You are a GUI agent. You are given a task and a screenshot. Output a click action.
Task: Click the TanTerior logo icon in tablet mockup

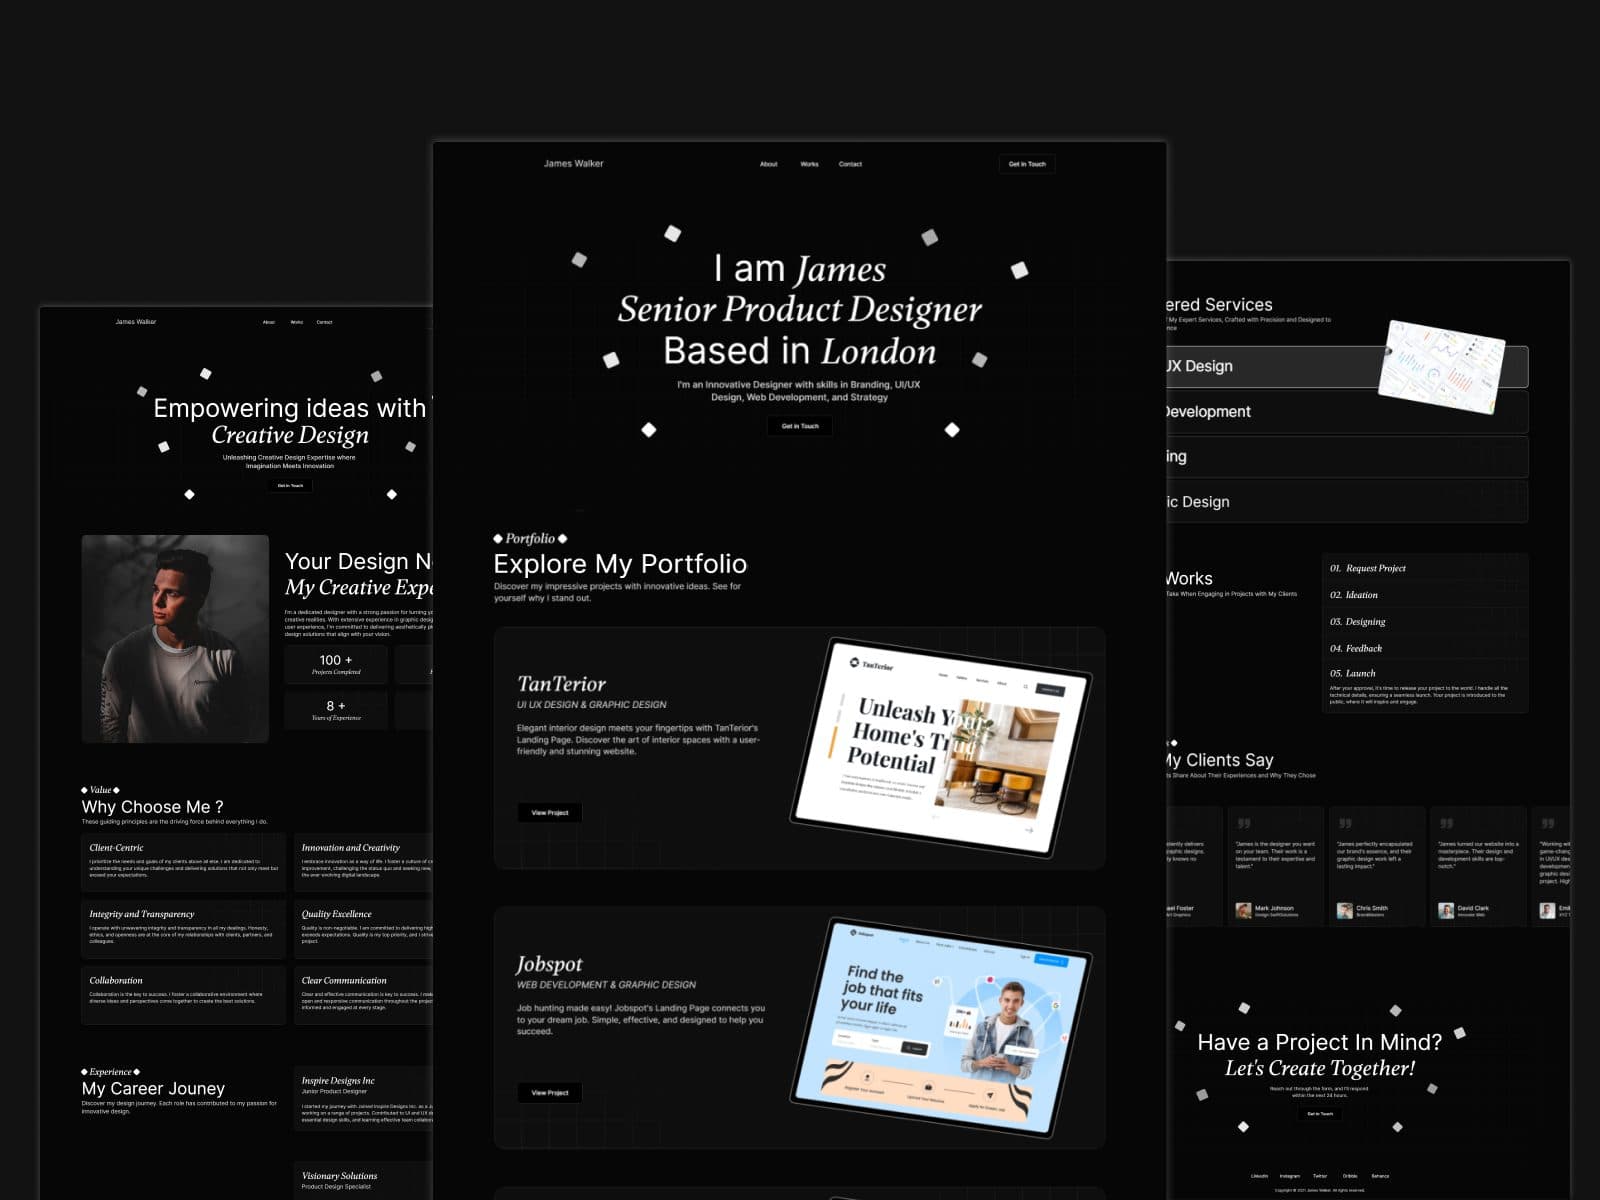coord(854,662)
